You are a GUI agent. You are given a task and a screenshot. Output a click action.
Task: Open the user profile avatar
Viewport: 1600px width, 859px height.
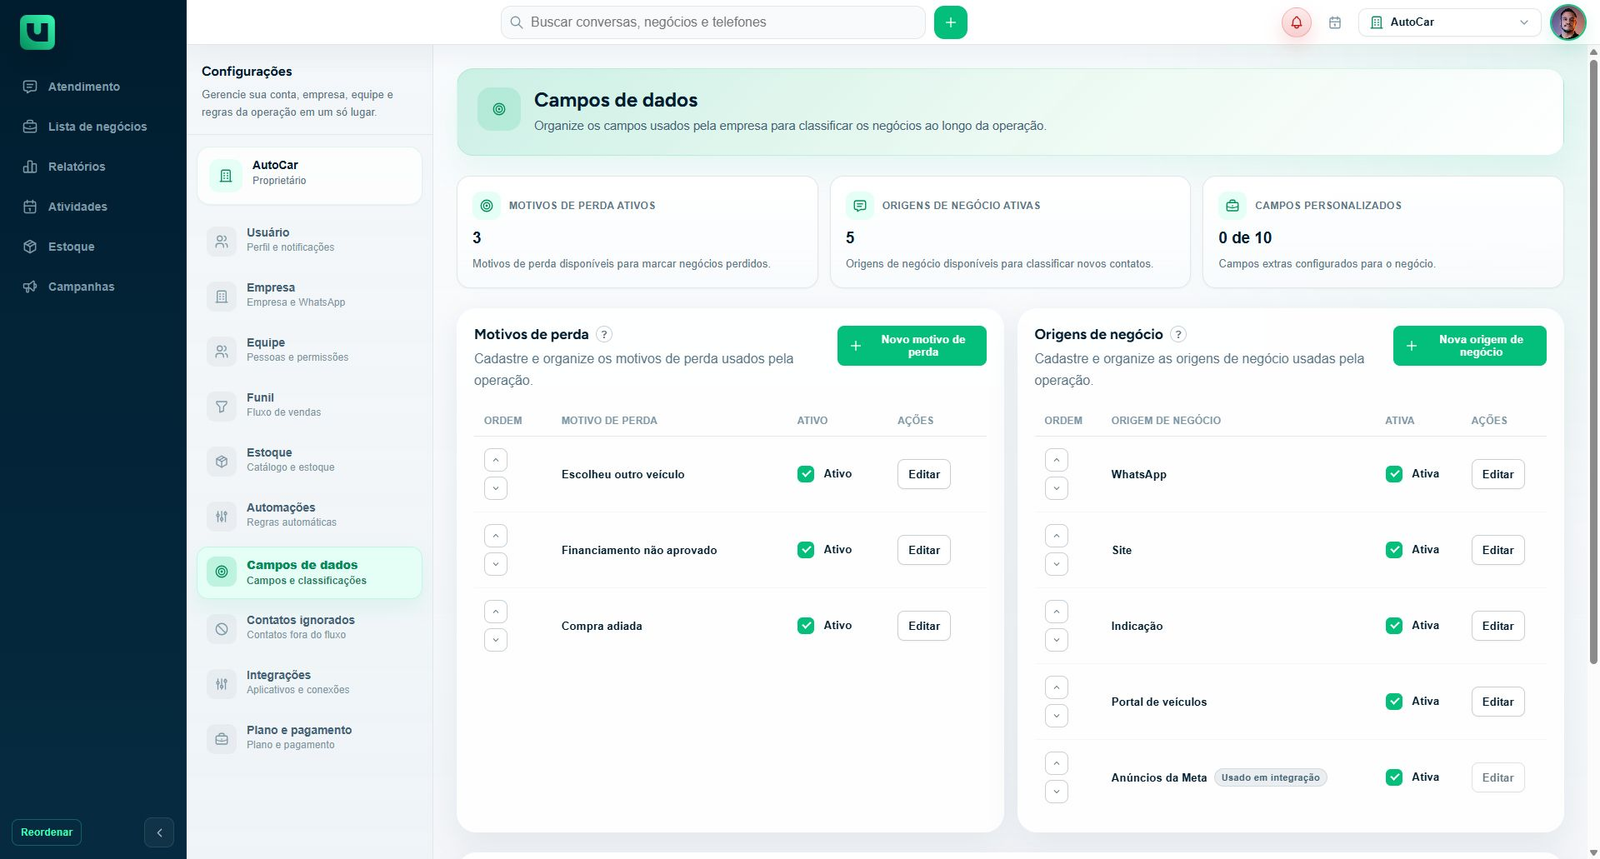pos(1567,22)
